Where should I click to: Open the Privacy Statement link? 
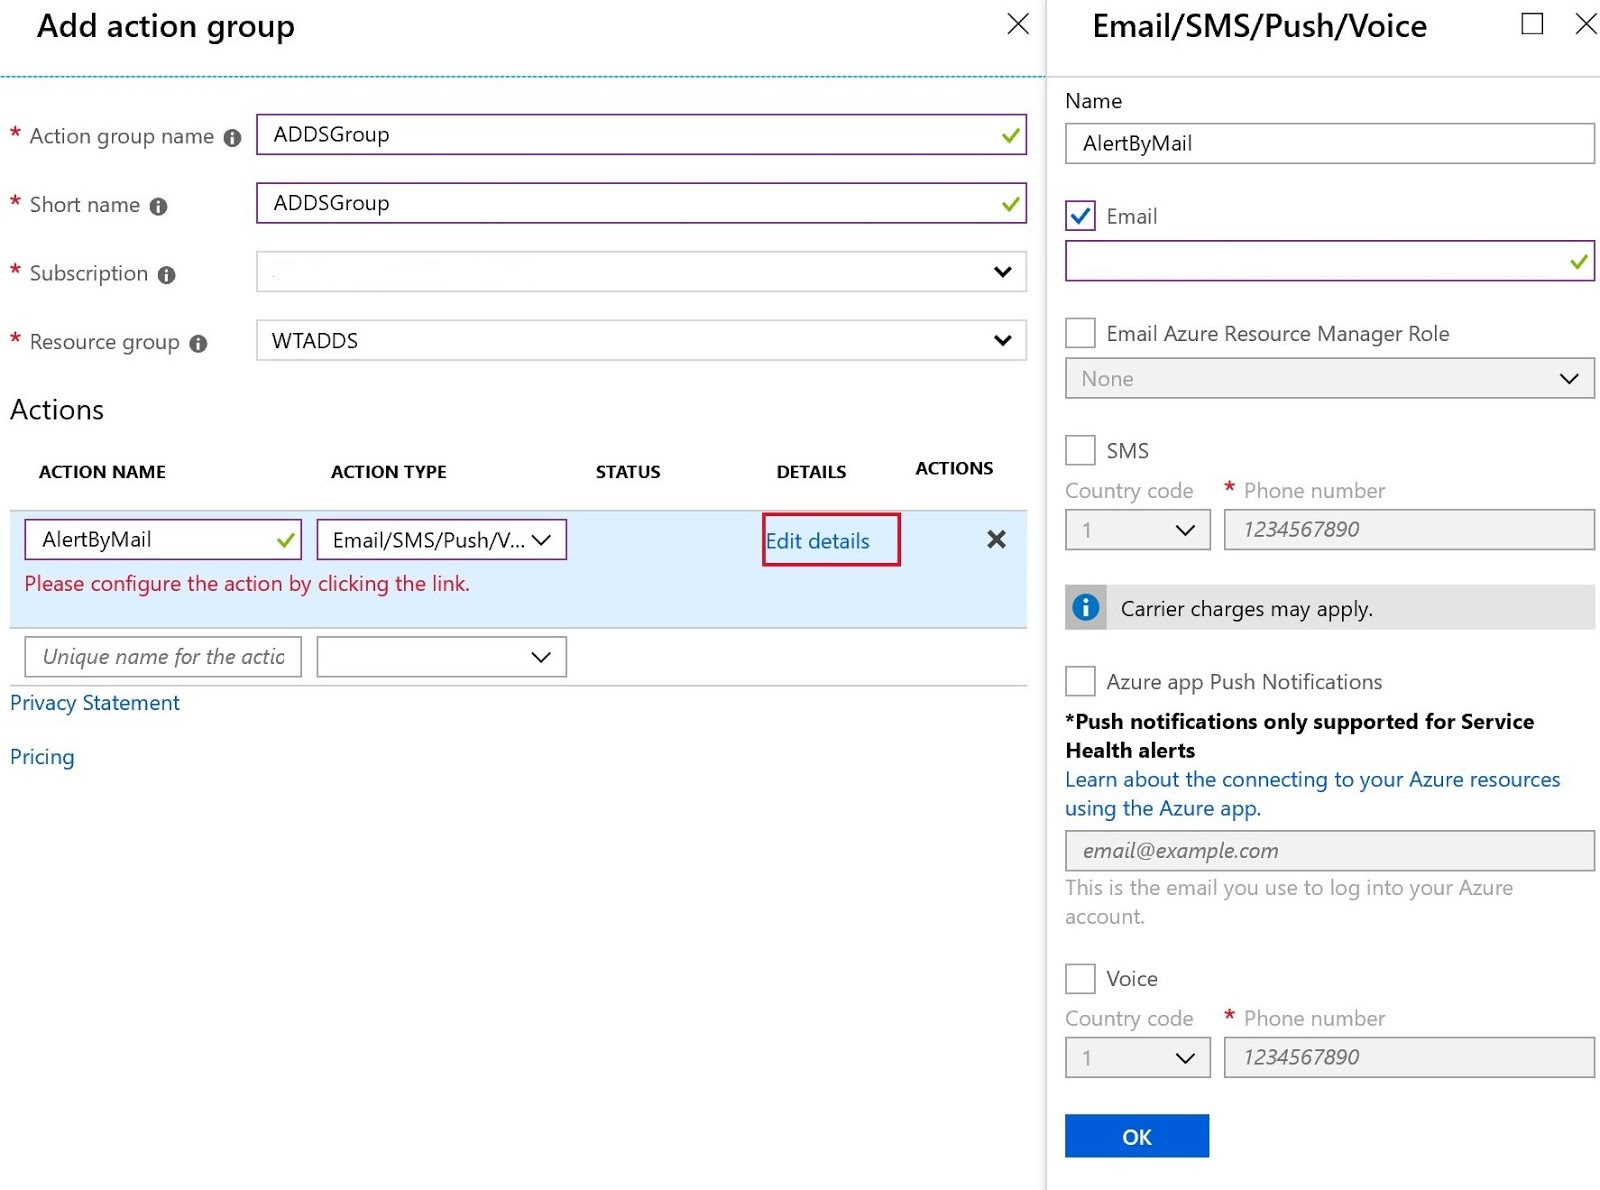tap(95, 703)
